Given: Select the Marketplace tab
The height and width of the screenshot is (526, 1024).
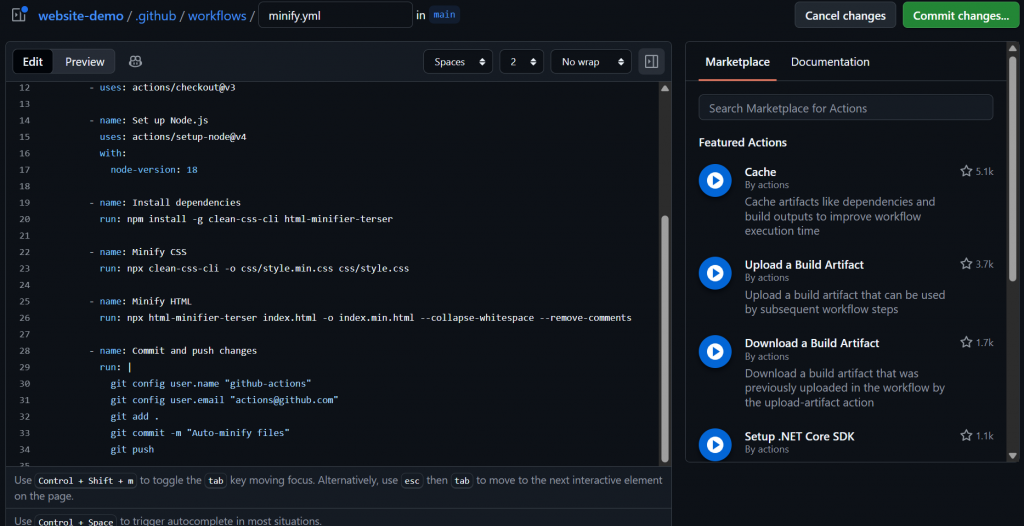Looking at the screenshot, I should click(737, 62).
